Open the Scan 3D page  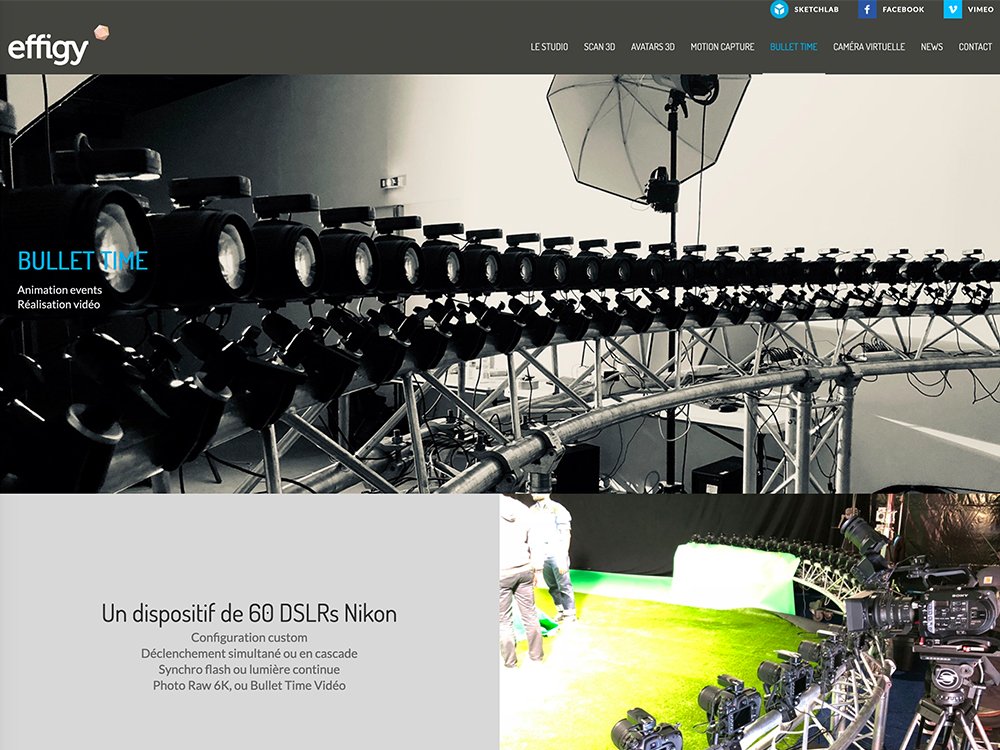pos(599,47)
